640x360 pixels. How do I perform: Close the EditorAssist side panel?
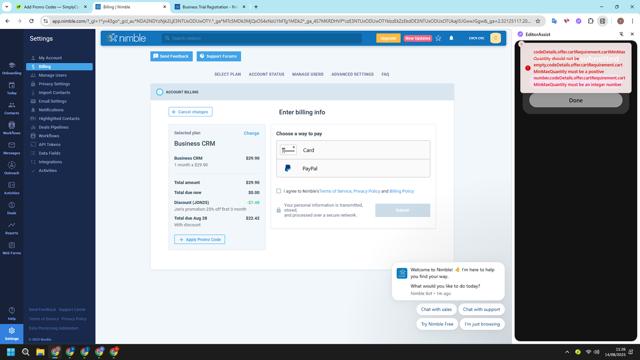tap(632, 34)
